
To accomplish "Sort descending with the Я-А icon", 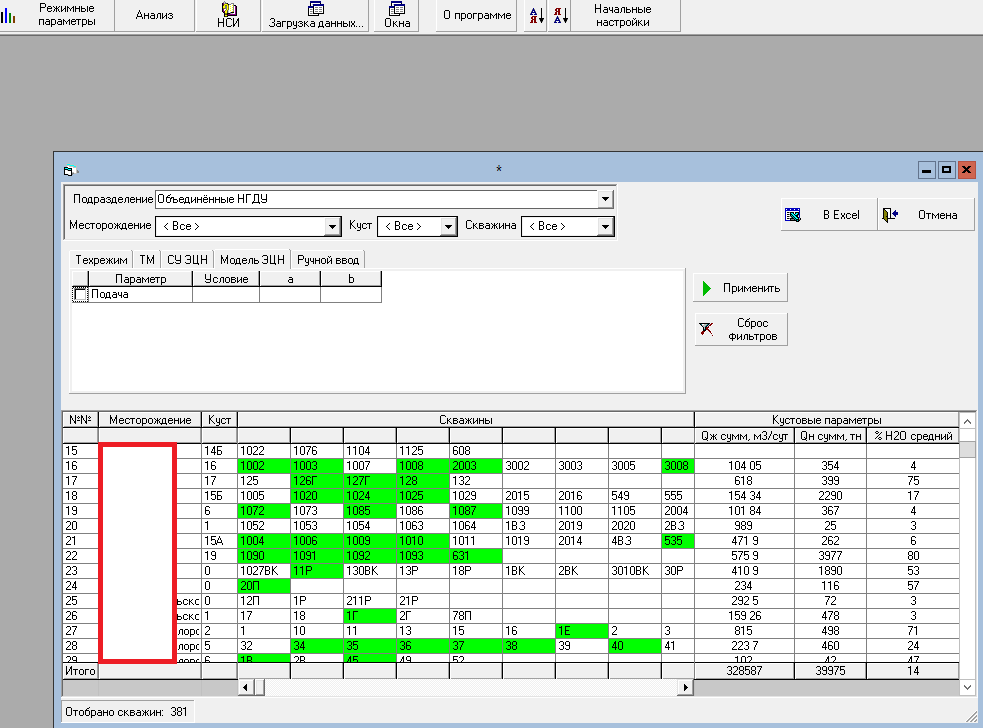I will tap(560, 15).
